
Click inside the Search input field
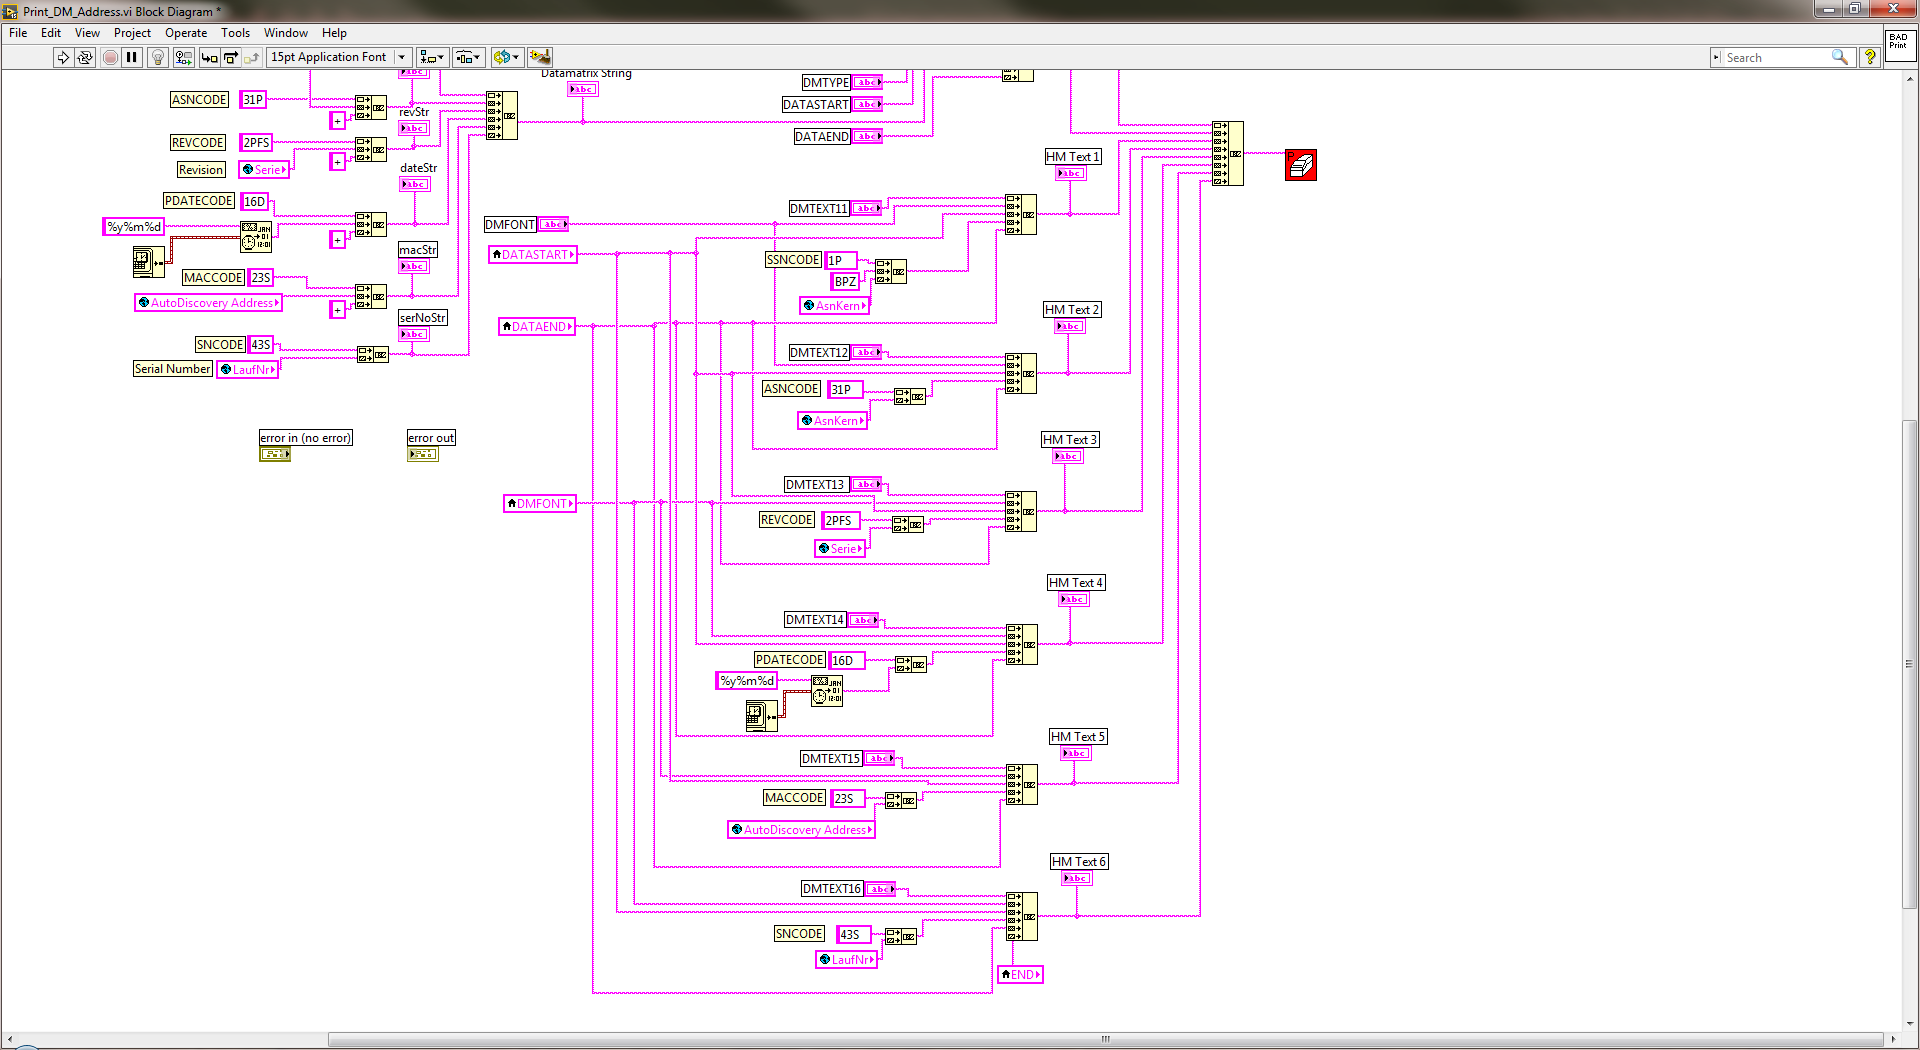click(x=1780, y=57)
